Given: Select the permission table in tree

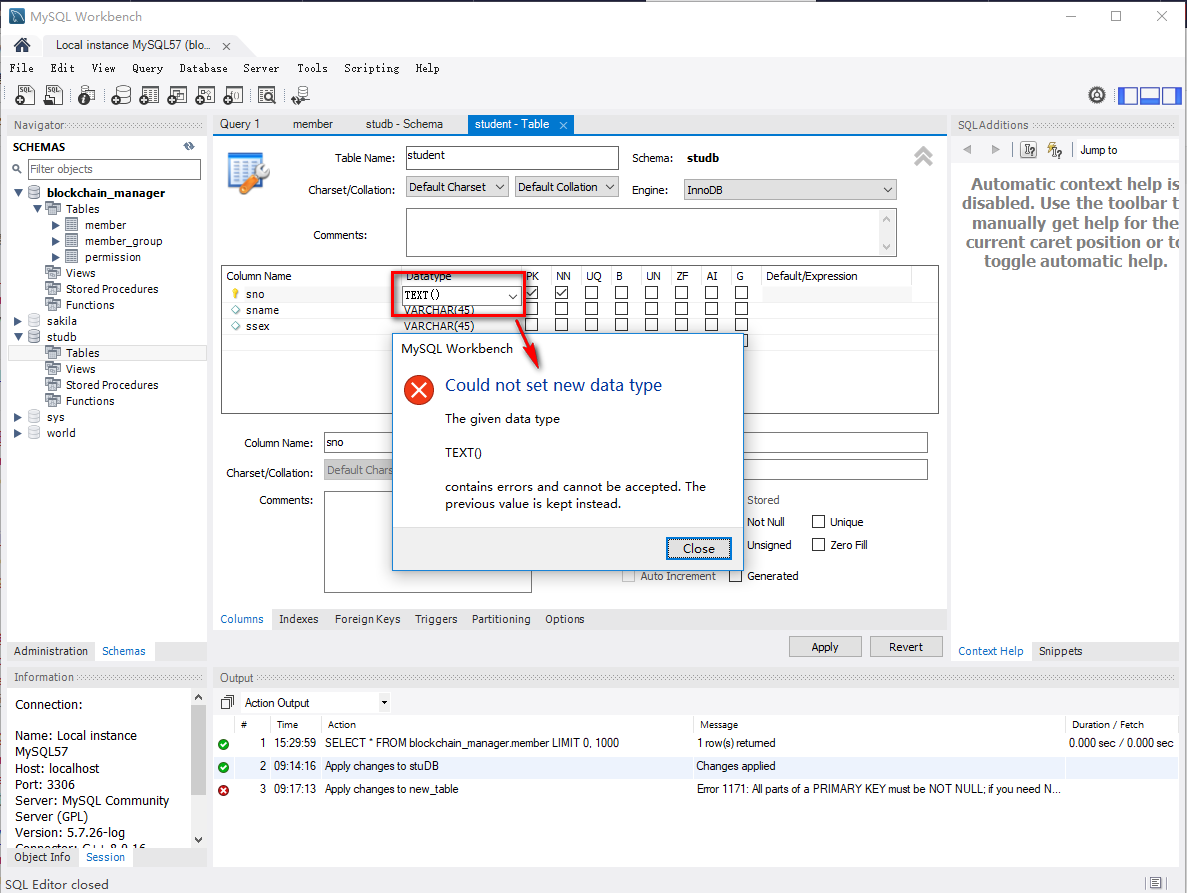Looking at the screenshot, I should (113, 257).
